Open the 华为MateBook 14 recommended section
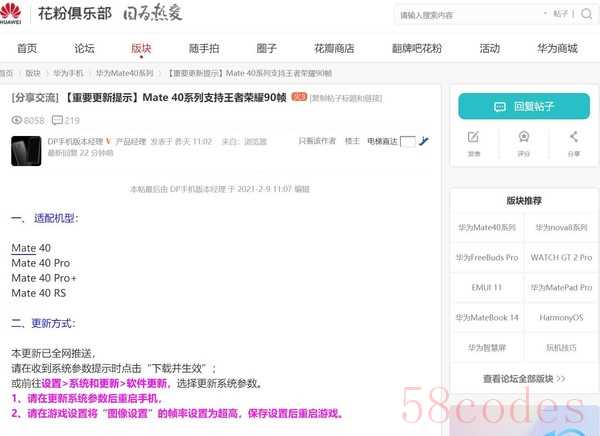 coord(487,317)
